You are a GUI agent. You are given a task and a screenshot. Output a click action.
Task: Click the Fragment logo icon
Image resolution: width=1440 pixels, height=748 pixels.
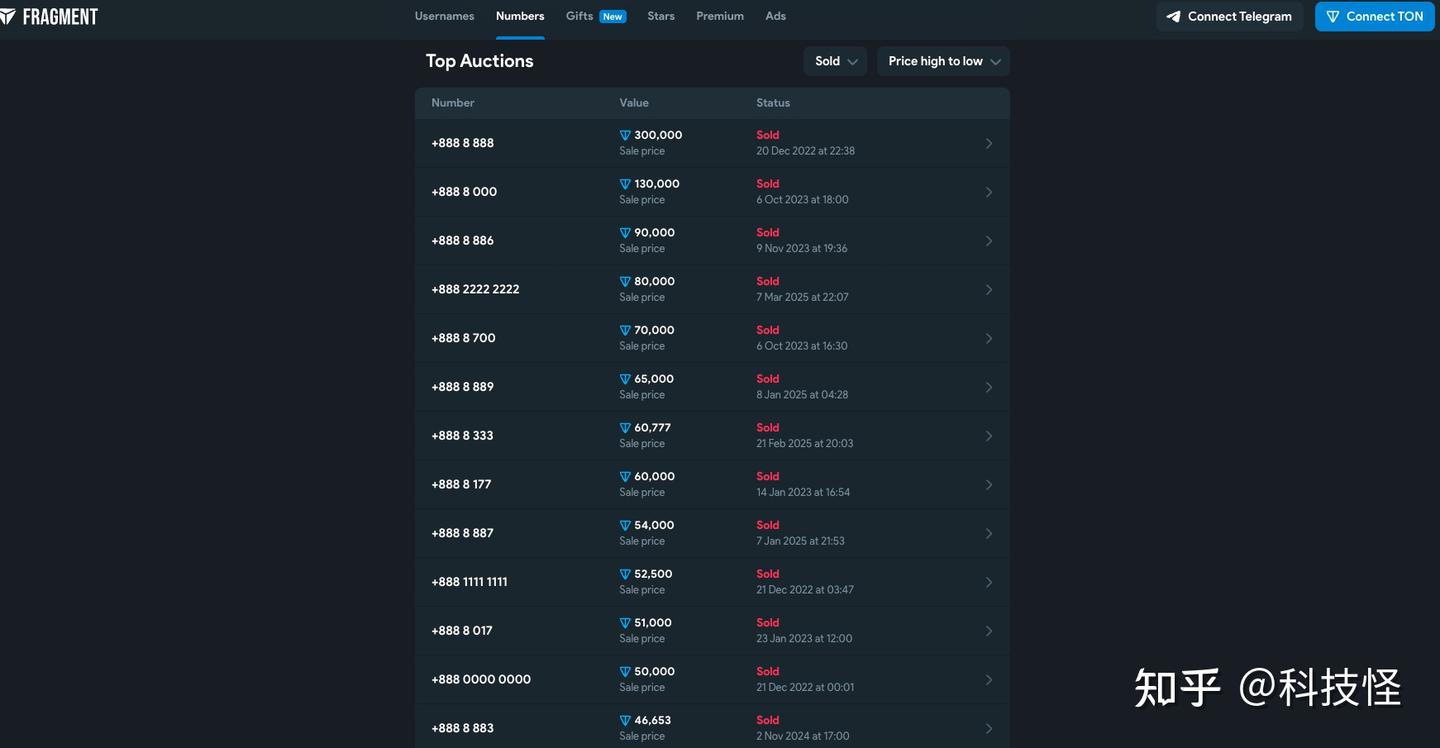[x=7, y=16]
